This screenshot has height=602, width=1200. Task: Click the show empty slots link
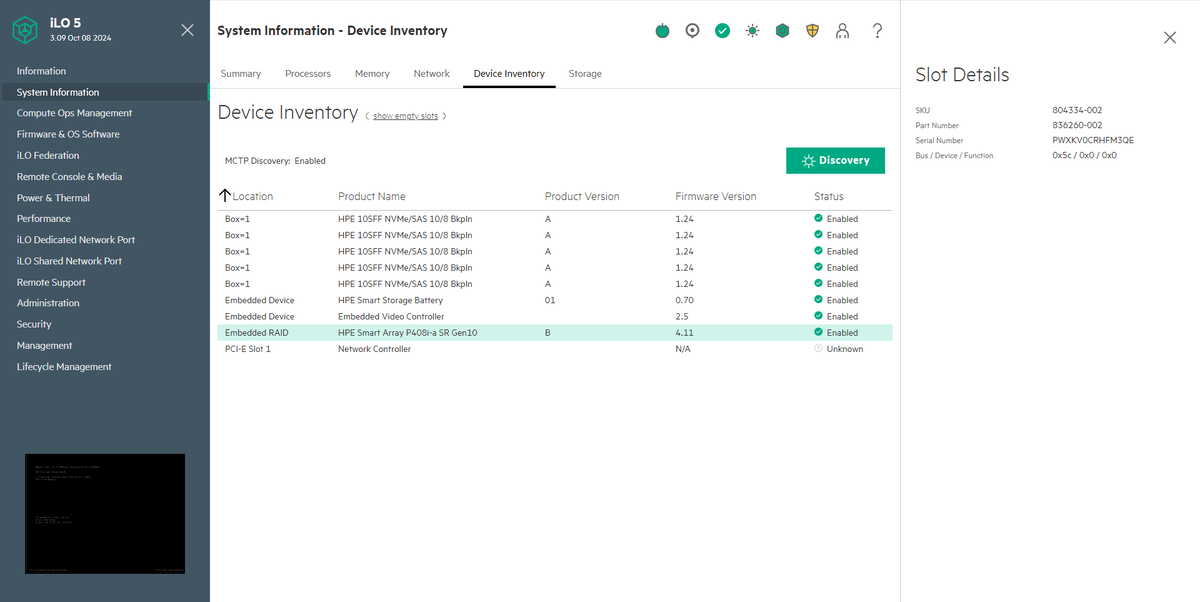click(405, 116)
